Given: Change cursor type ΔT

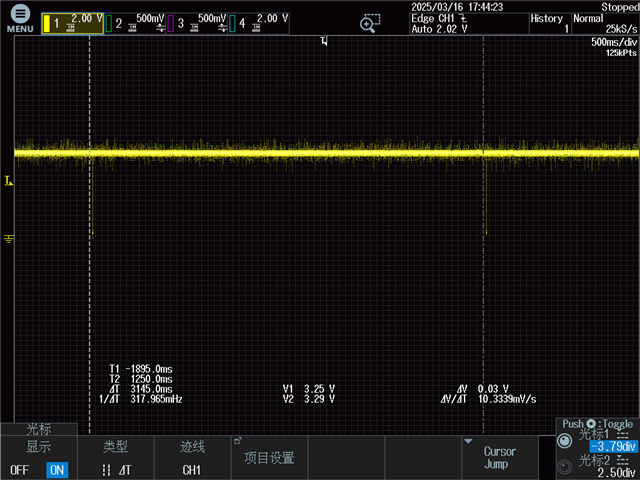Looking at the screenshot, I should 116,458.
